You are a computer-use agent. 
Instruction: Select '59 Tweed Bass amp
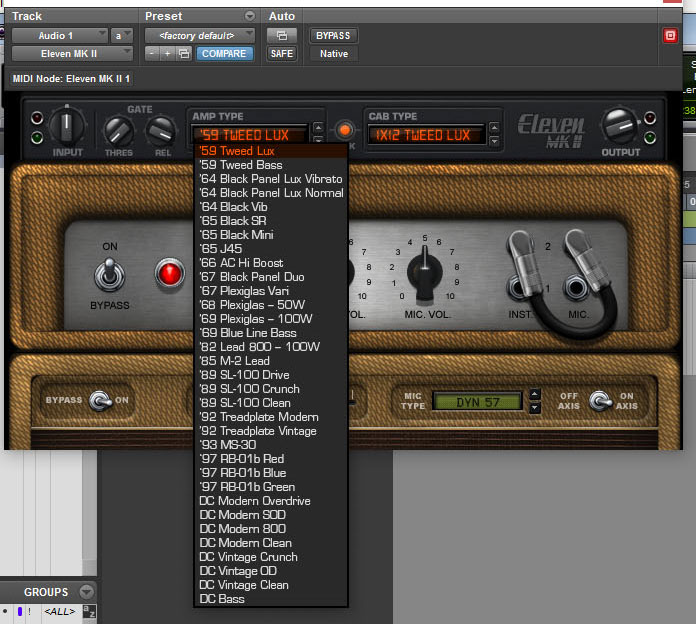[x=271, y=165]
